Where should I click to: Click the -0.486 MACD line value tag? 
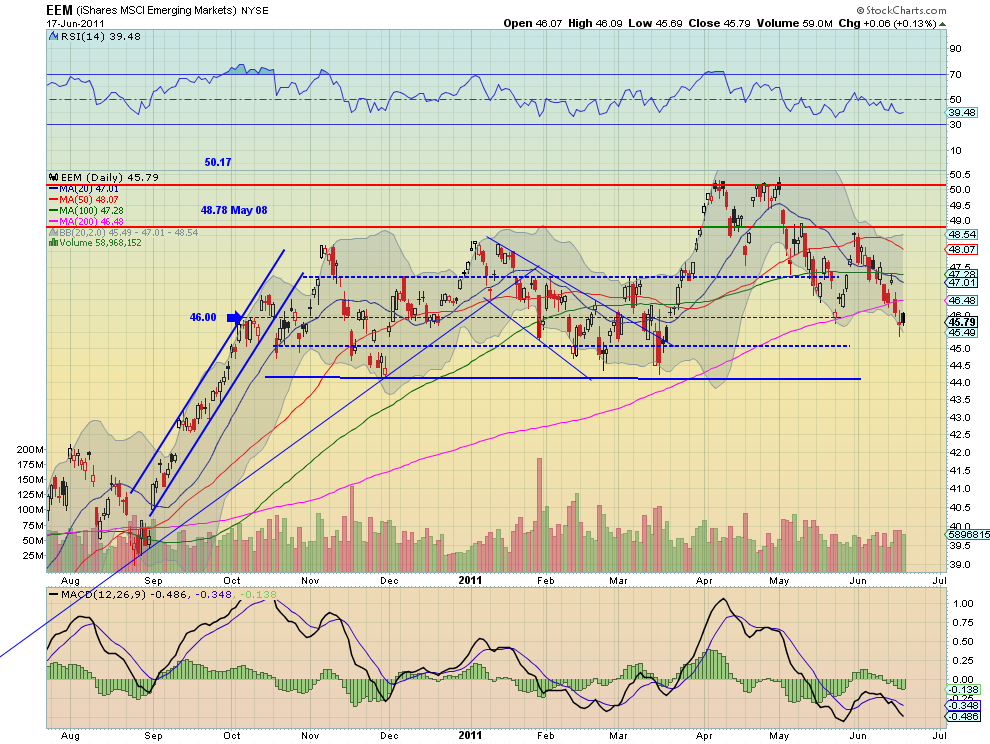963,716
